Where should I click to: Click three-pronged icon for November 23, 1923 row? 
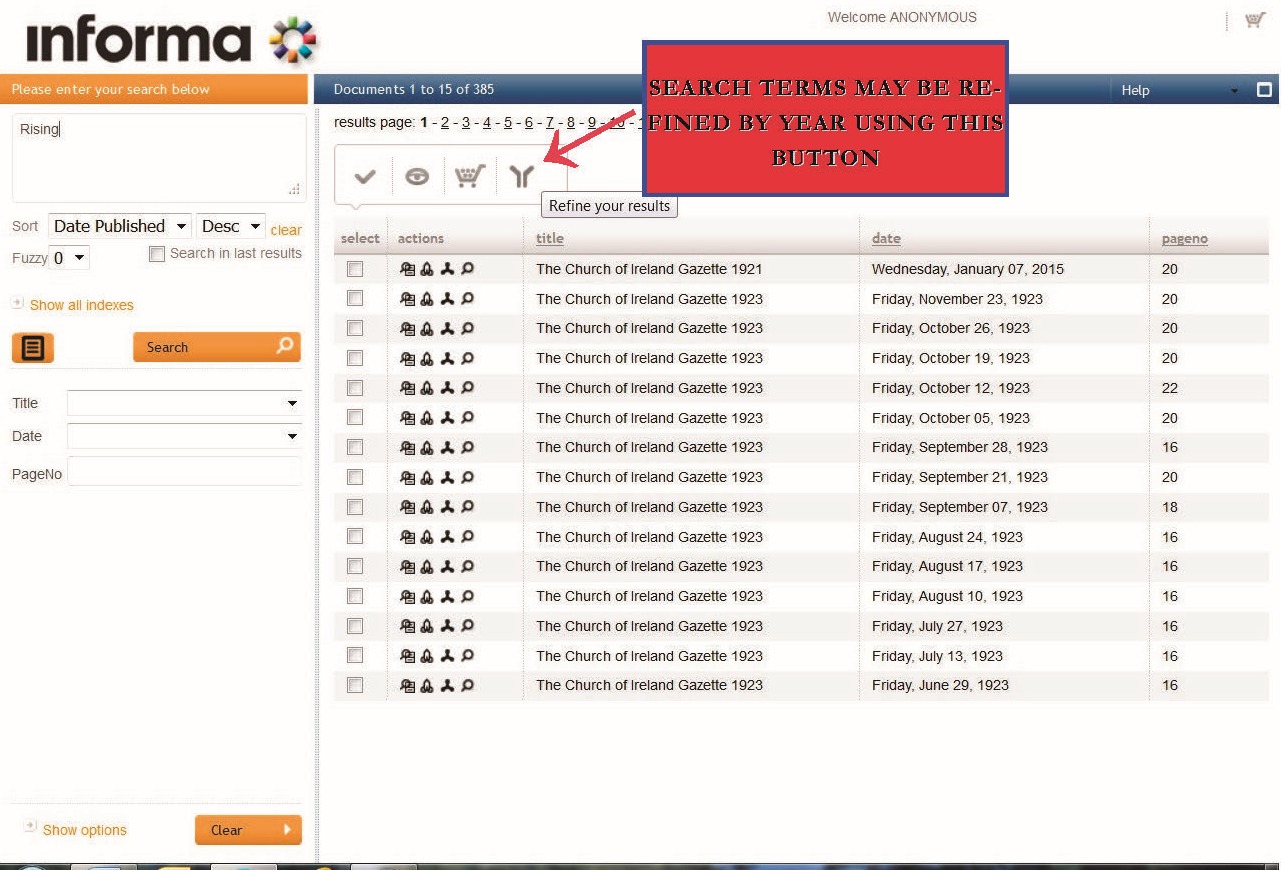coord(448,299)
